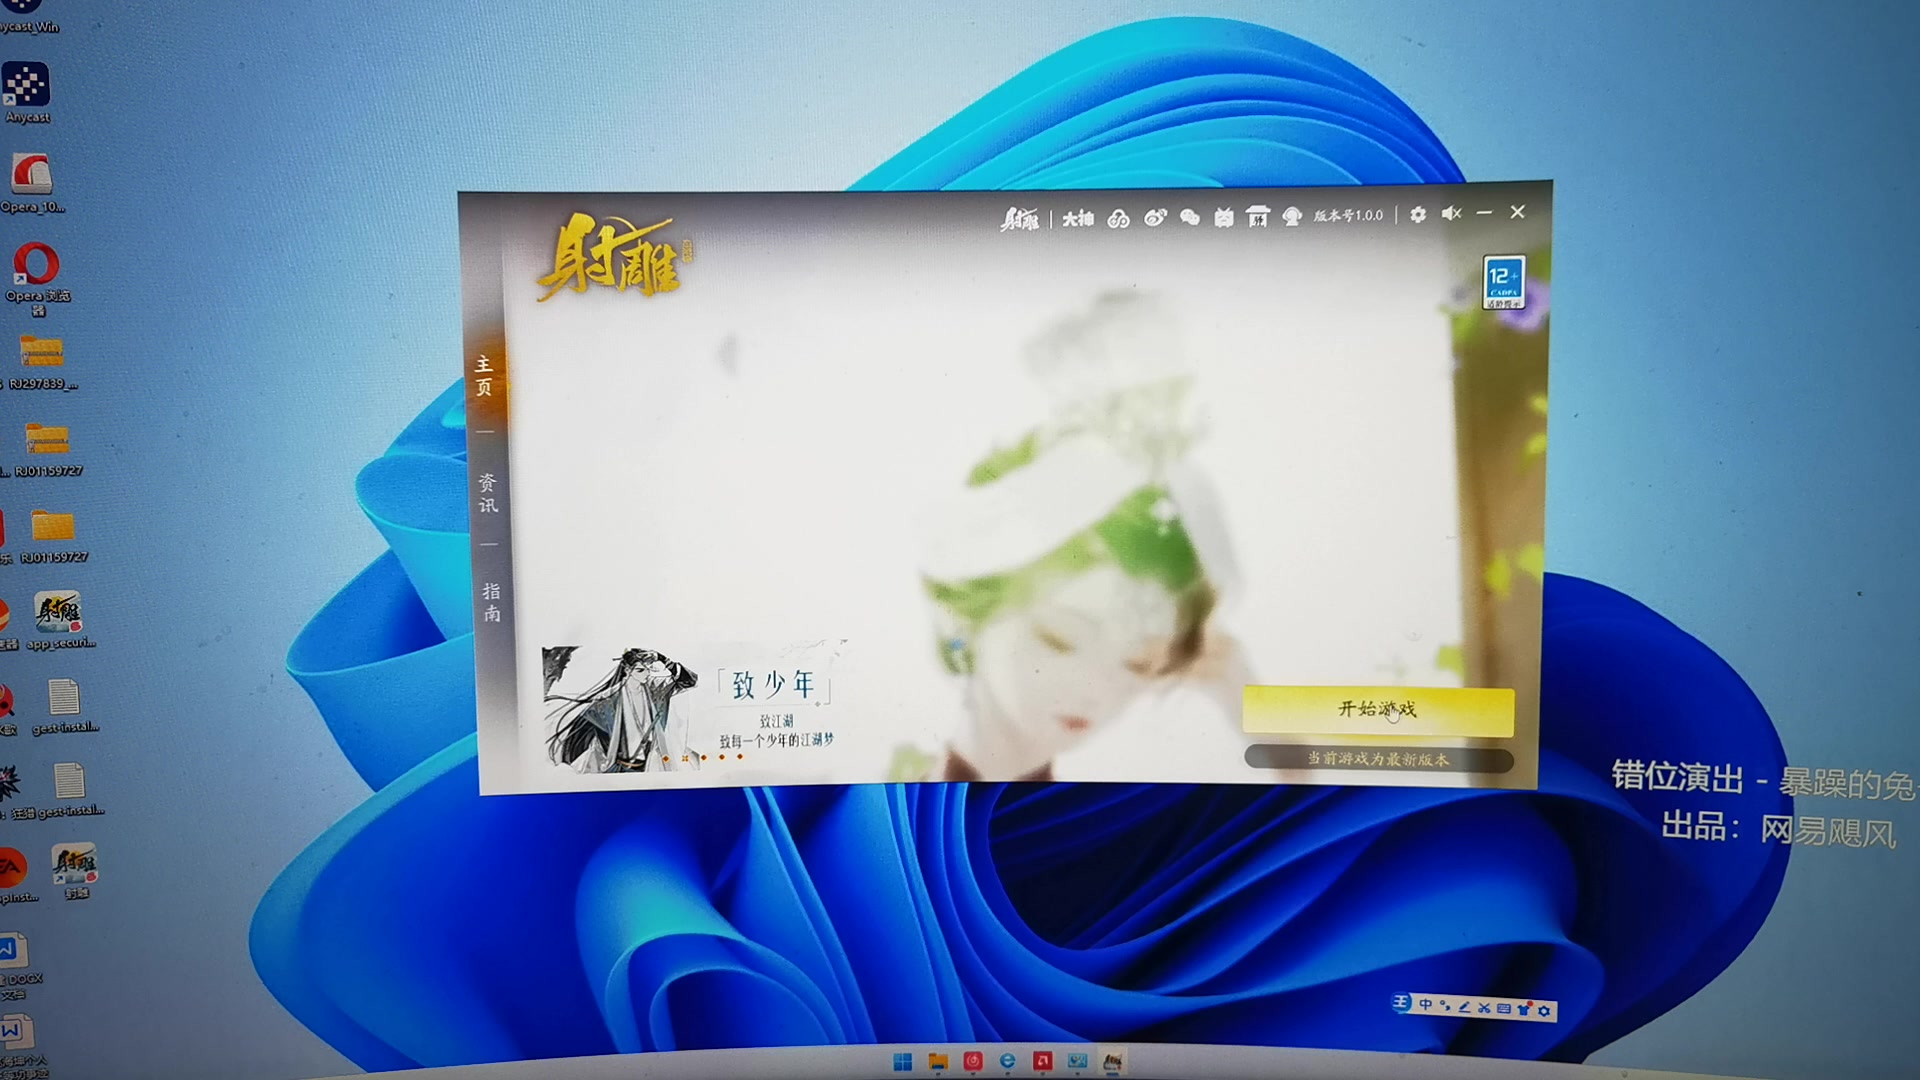Open the WeChat icon in launcher header
The width and height of the screenshot is (1920, 1080).
coord(1189,217)
